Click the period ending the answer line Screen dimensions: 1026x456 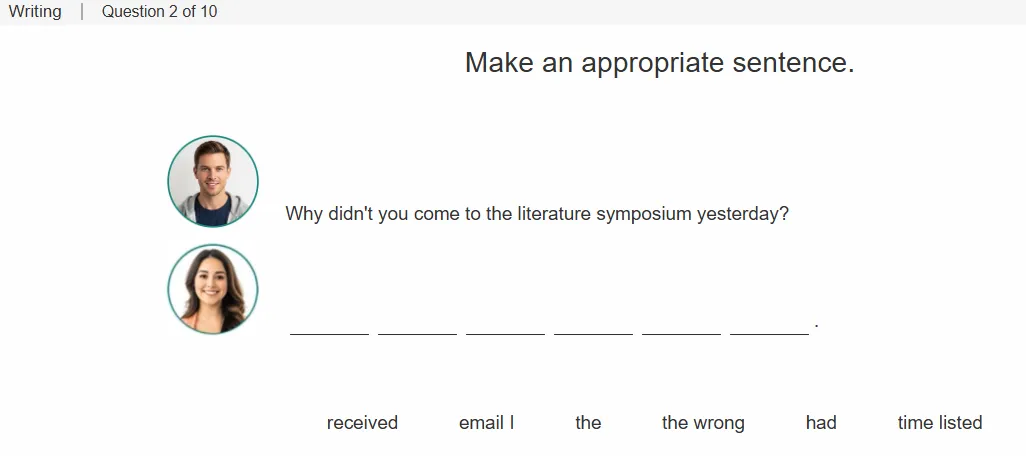(817, 325)
